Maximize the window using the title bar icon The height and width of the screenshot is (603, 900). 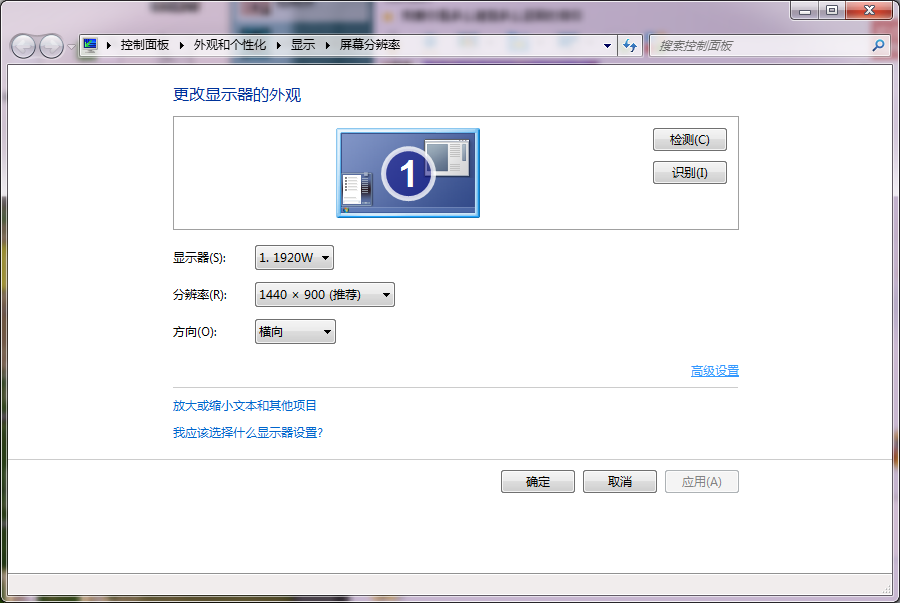[831, 10]
